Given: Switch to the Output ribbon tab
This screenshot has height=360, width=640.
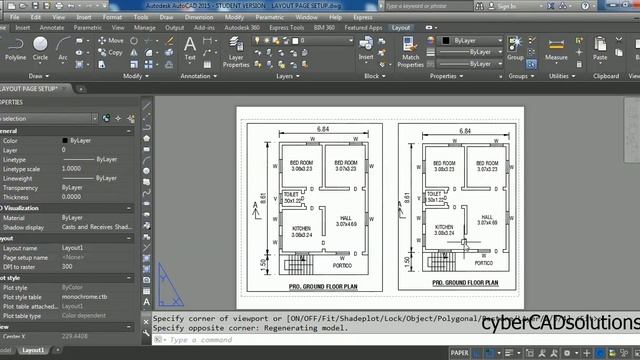Looking at the screenshot, I should 175,27.
